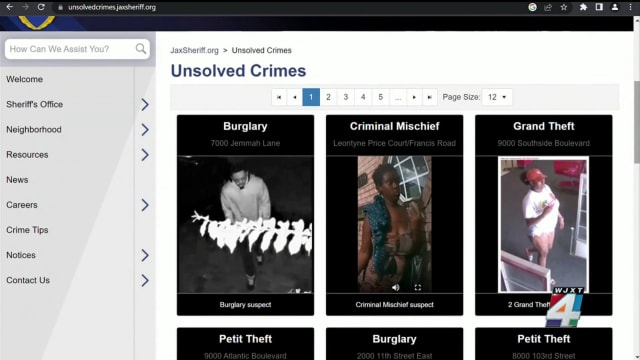This screenshot has height=360, width=640.
Task: Toggle the browser side panel icon
Action: click(599, 7)
